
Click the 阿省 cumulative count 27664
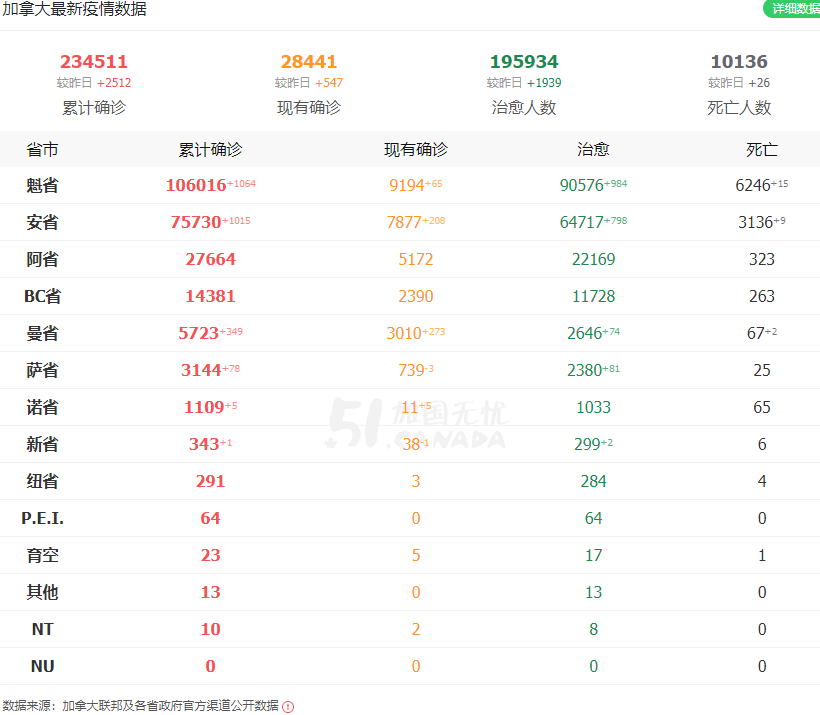coord(210,259)
